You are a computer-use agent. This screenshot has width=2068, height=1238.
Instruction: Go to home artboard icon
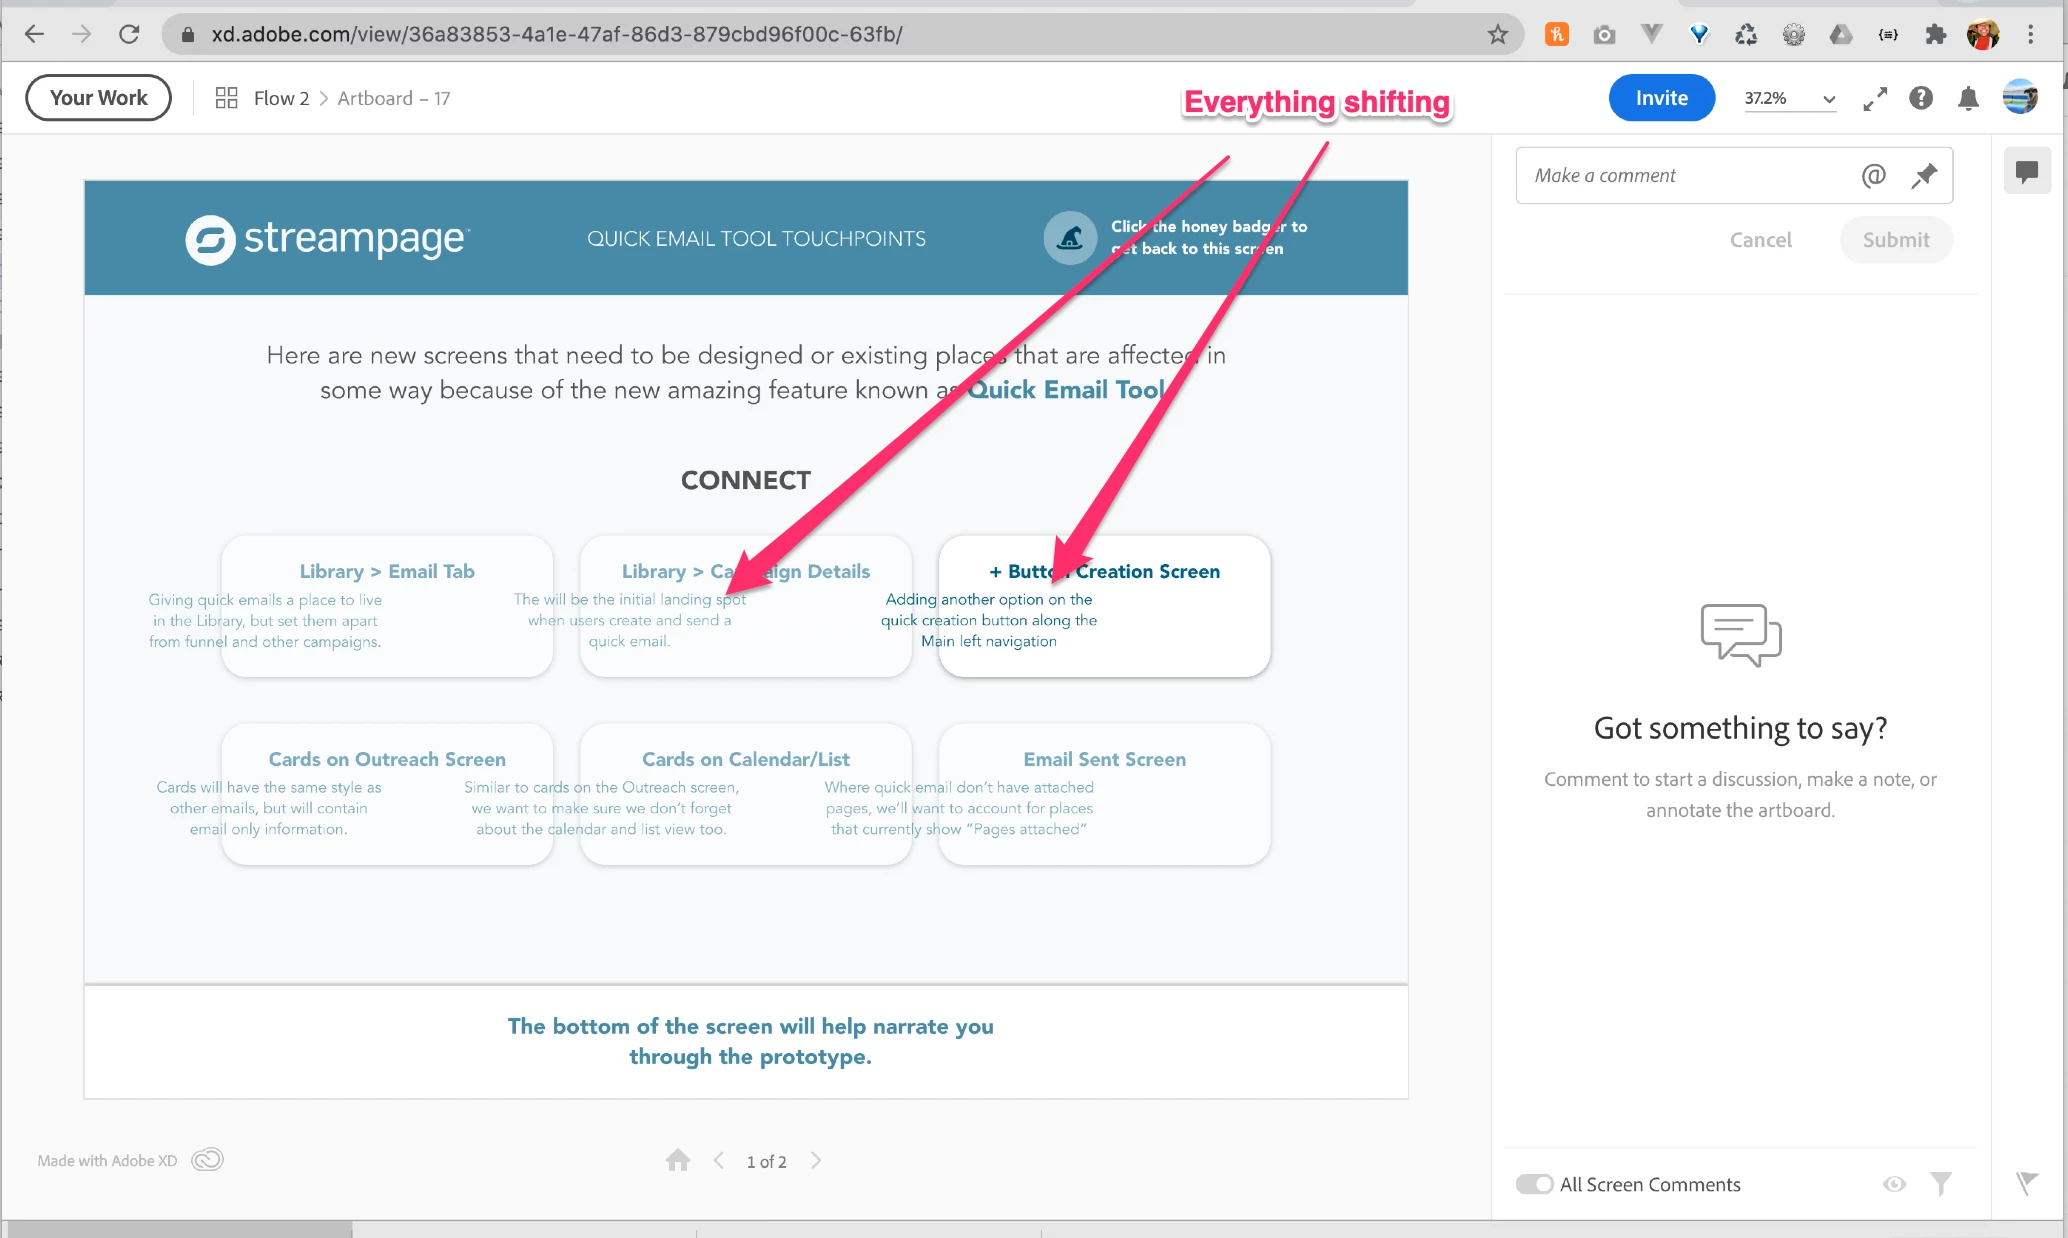678,1160
